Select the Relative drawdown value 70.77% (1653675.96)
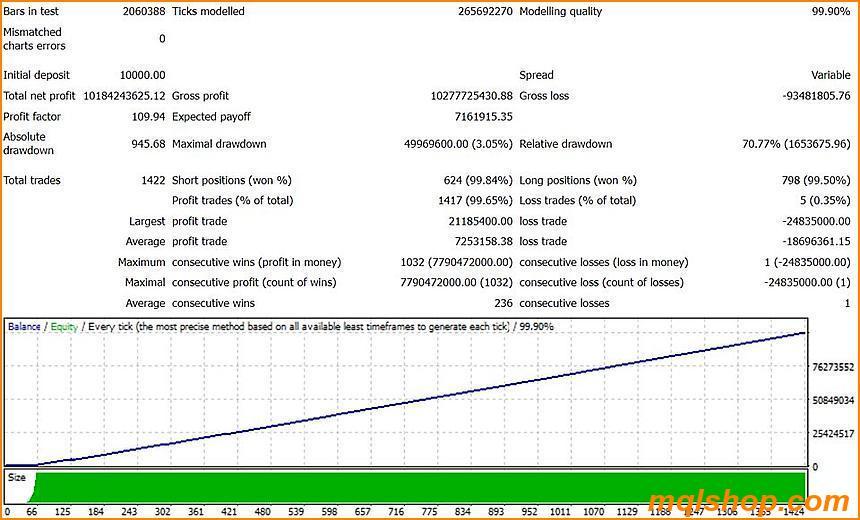Viewport: 860px width, 520px height. (x=796, y=144)
